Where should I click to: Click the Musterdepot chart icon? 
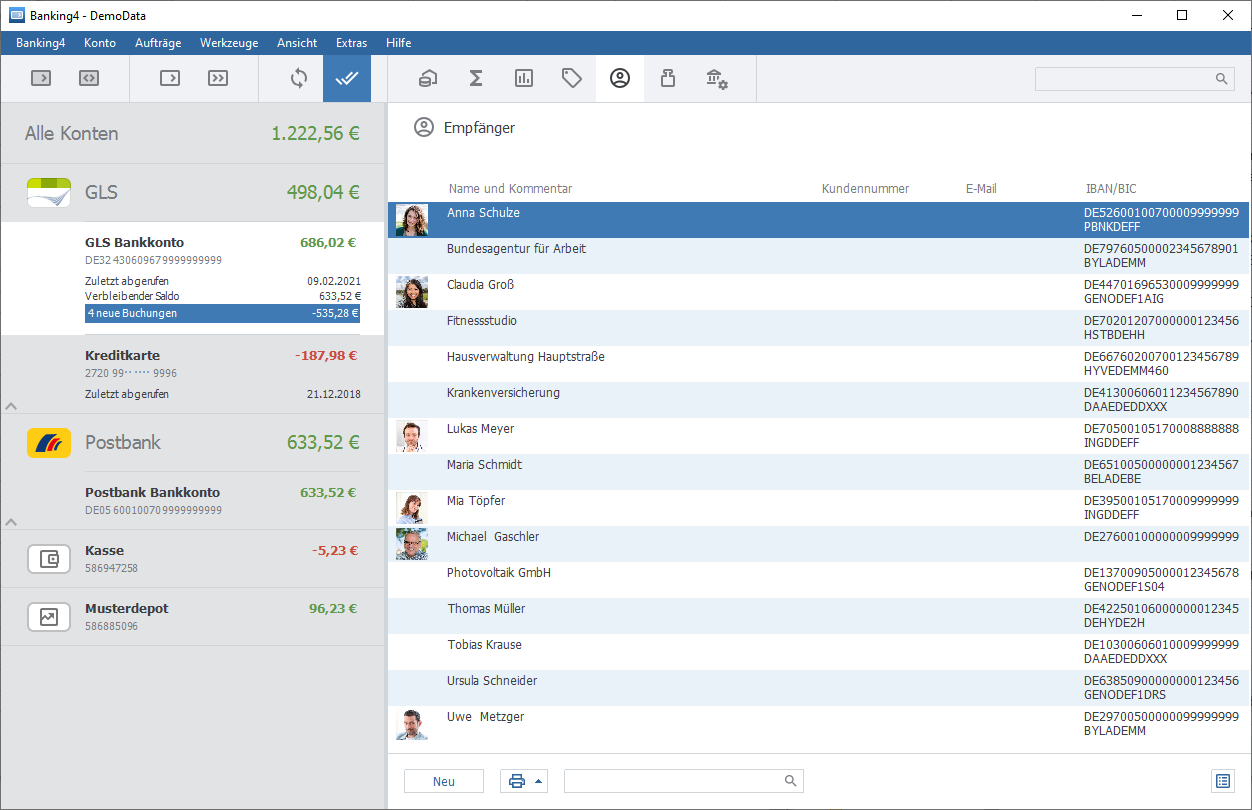pos(49,617)
